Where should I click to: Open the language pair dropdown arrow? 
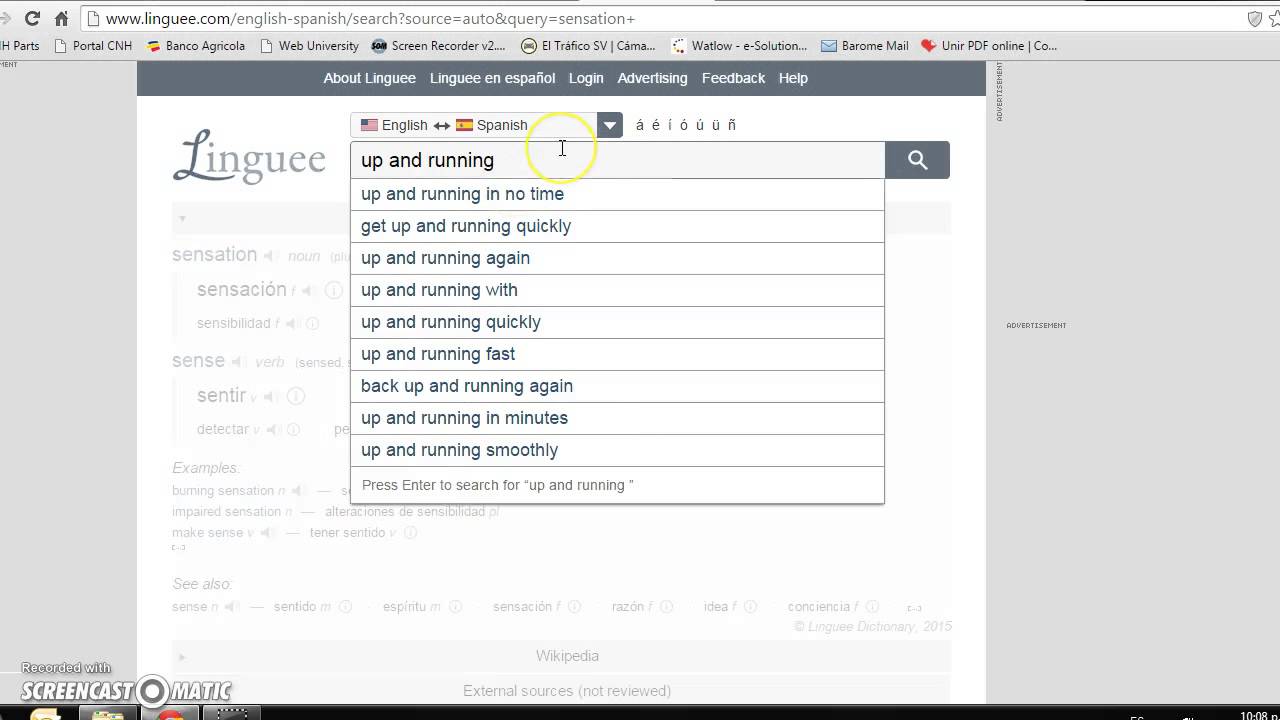point(610,125)
